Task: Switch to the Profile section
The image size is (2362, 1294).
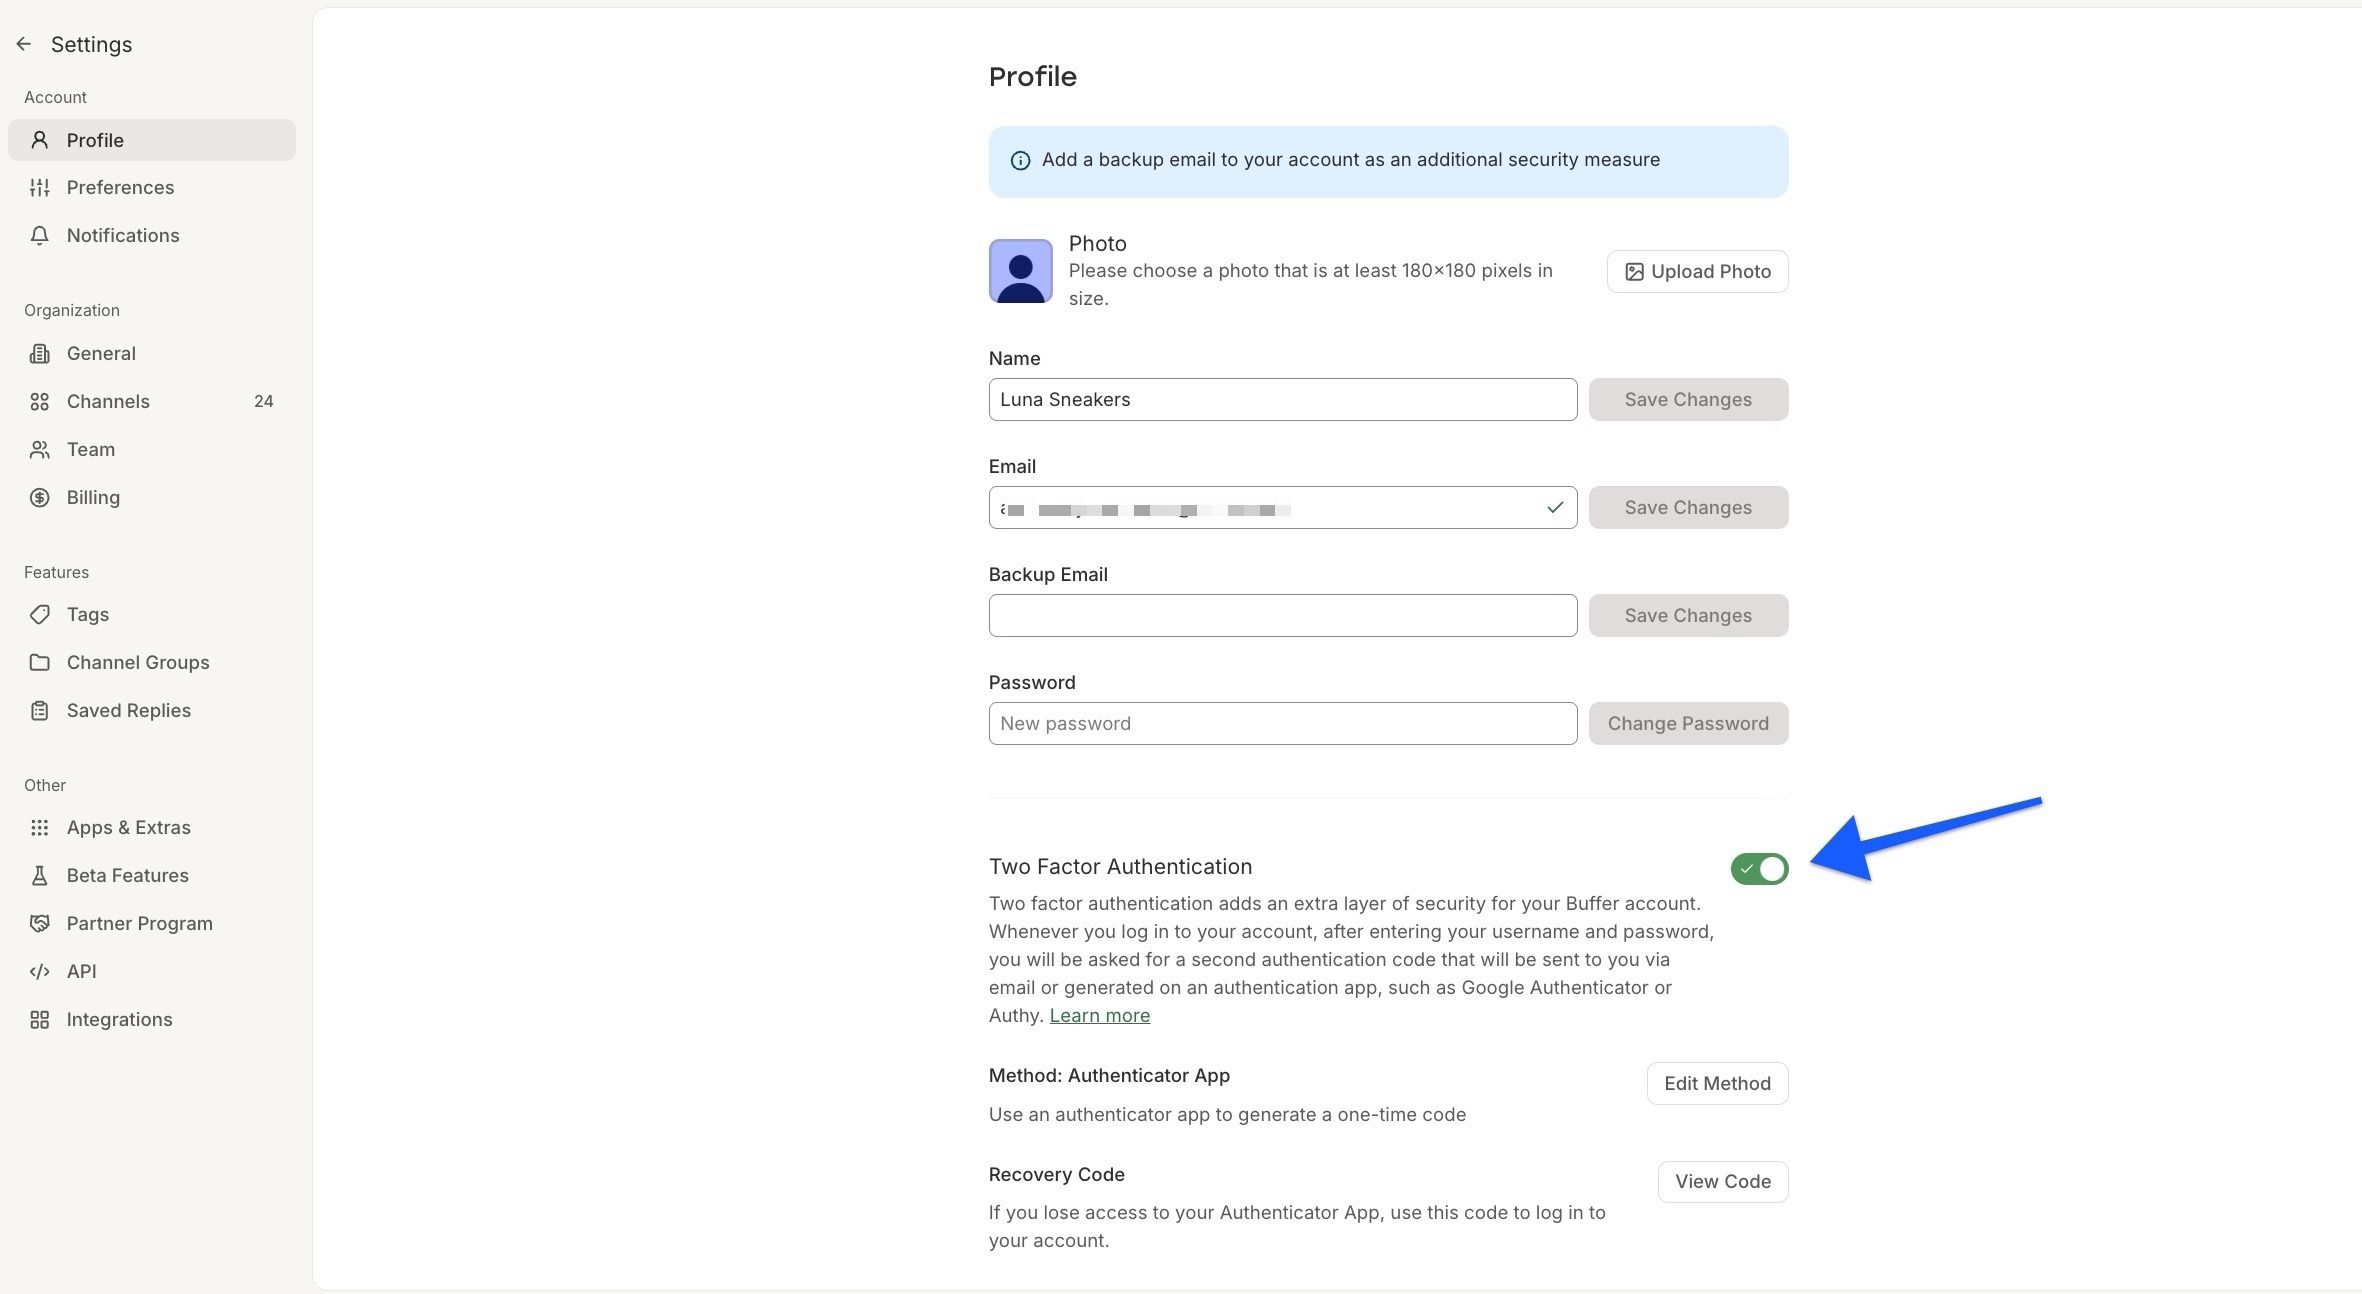Action: 95,140
